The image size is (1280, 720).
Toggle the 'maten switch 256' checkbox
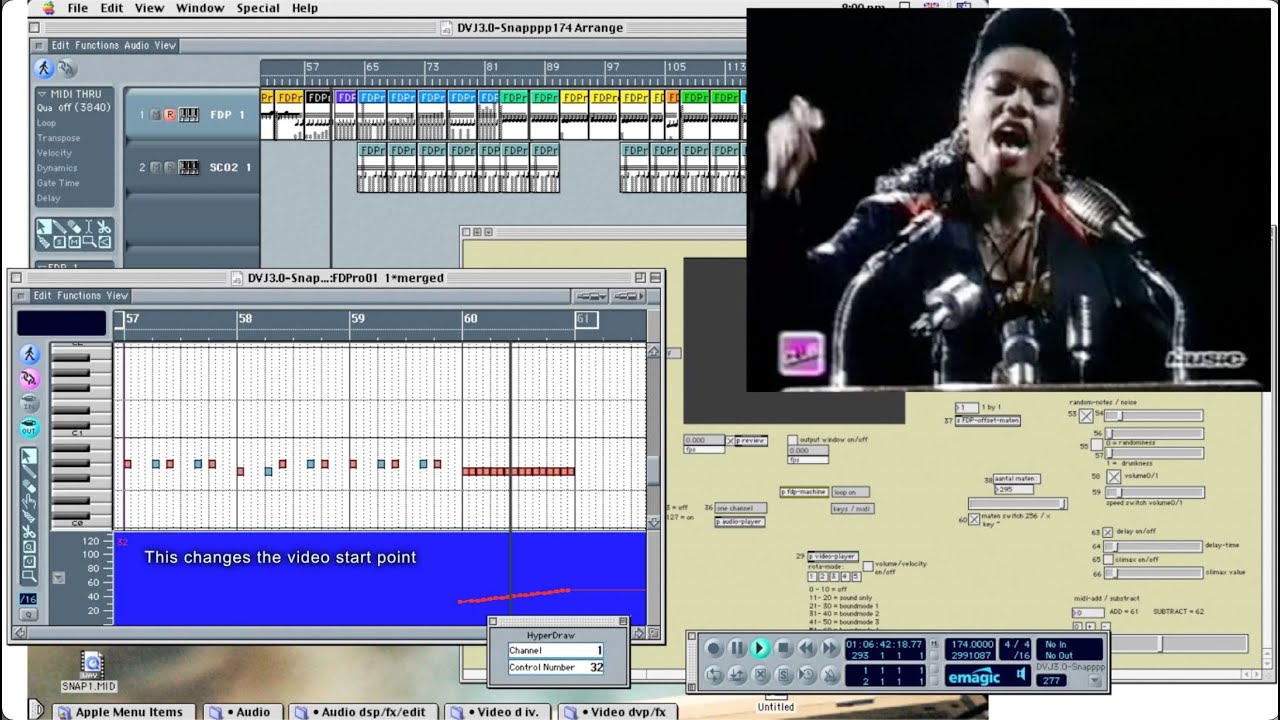tap(974, 519)
